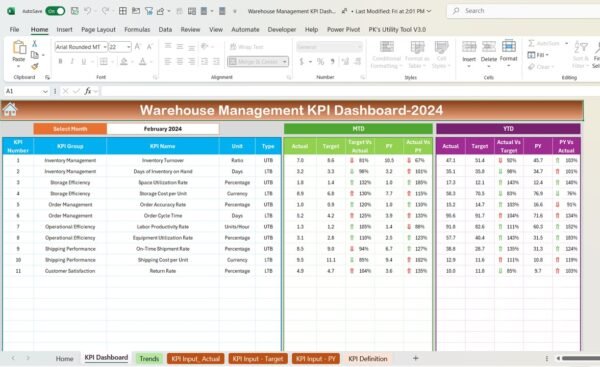Click the Format cells button

509,53
